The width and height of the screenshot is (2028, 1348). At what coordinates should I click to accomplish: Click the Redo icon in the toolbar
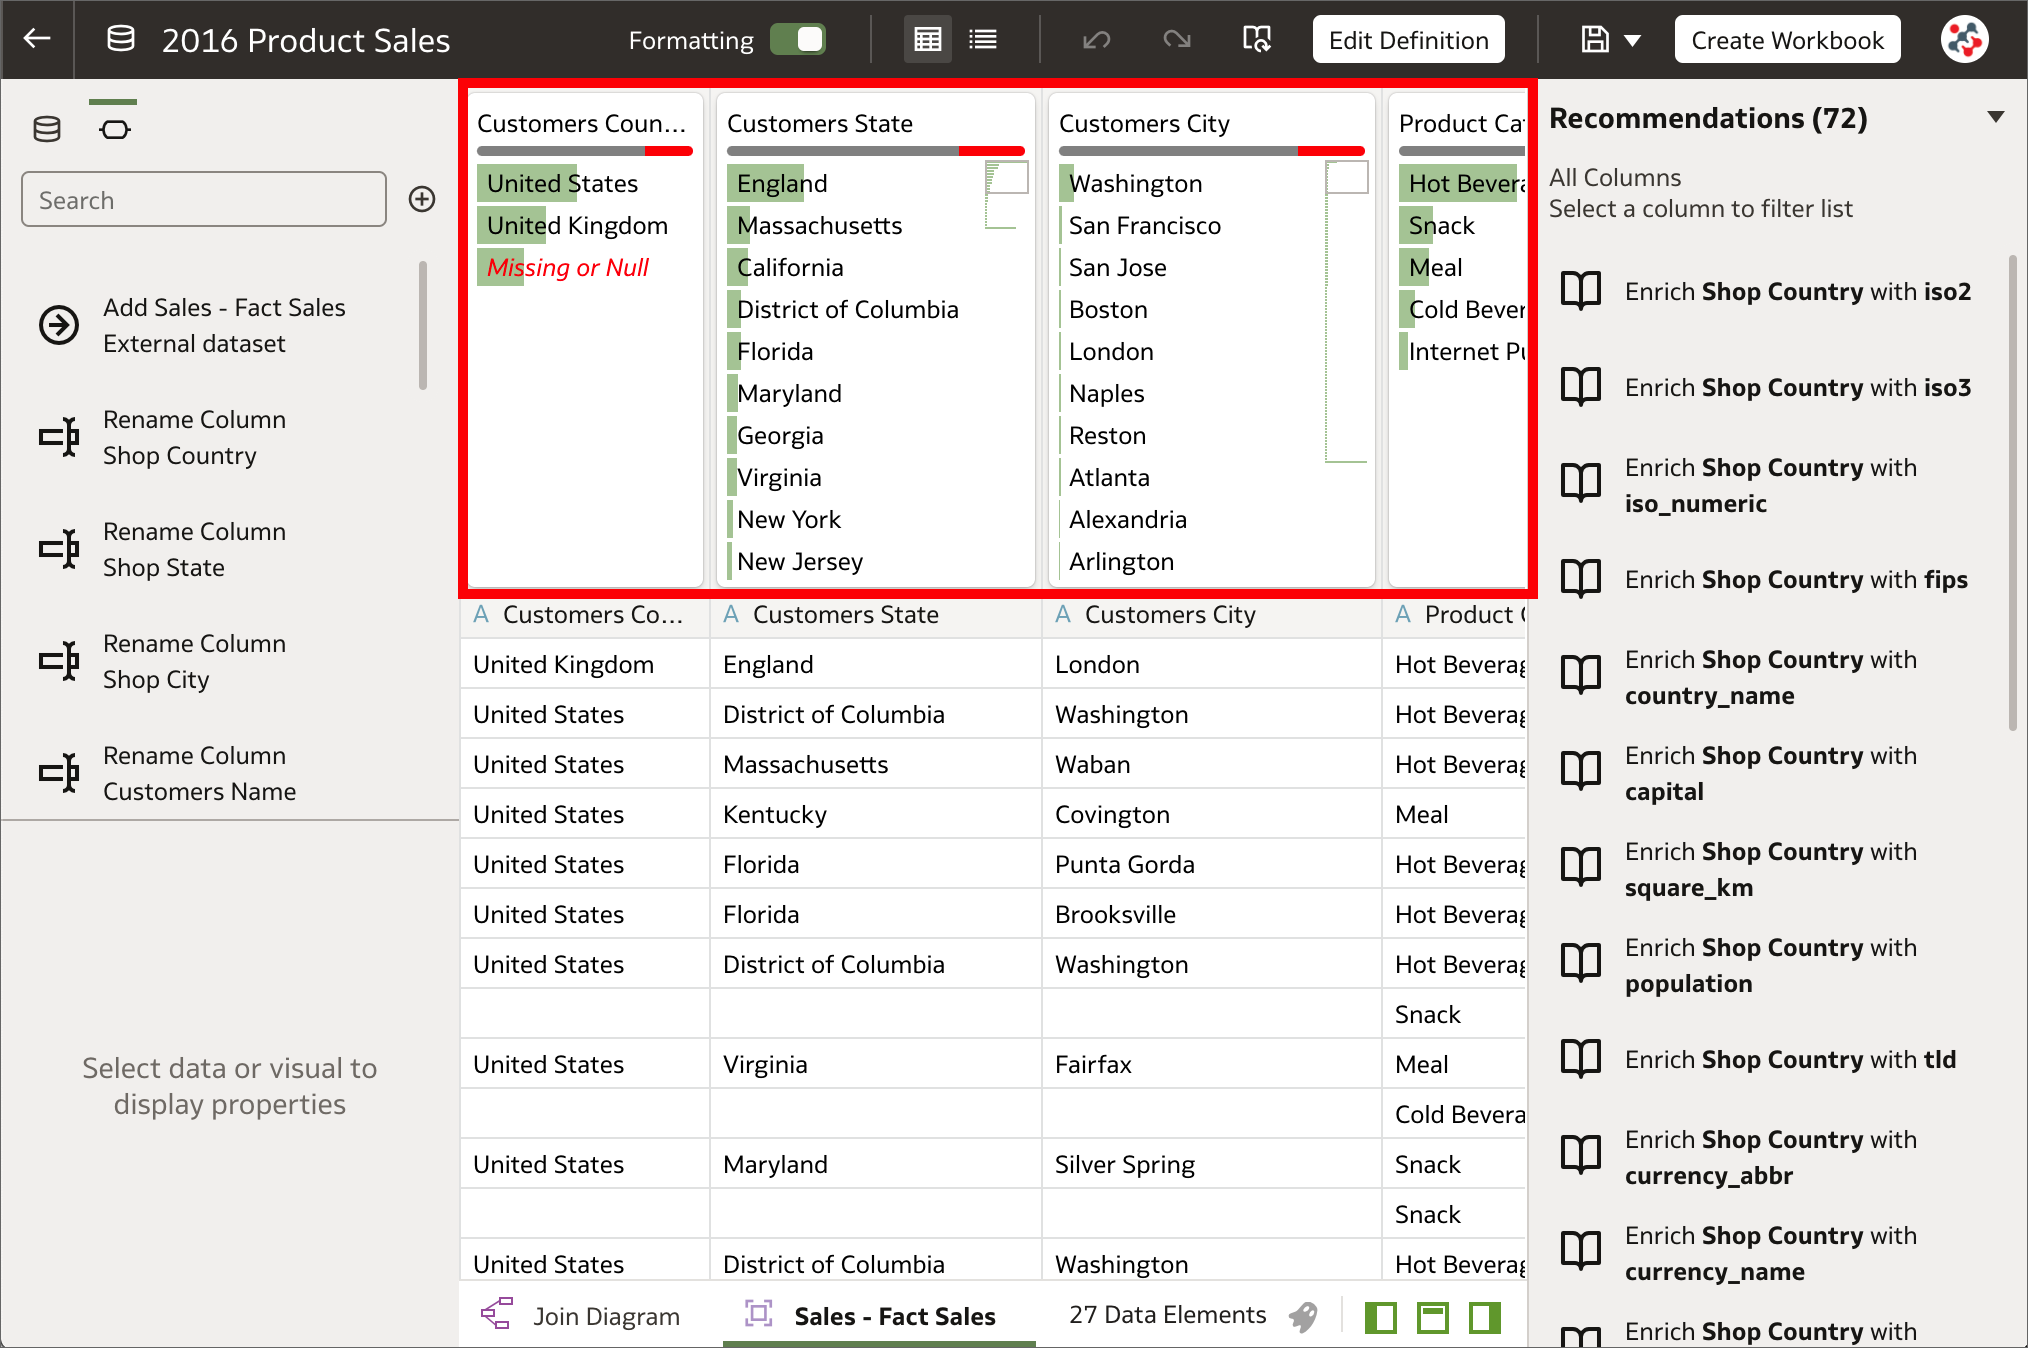[1176, 39]
